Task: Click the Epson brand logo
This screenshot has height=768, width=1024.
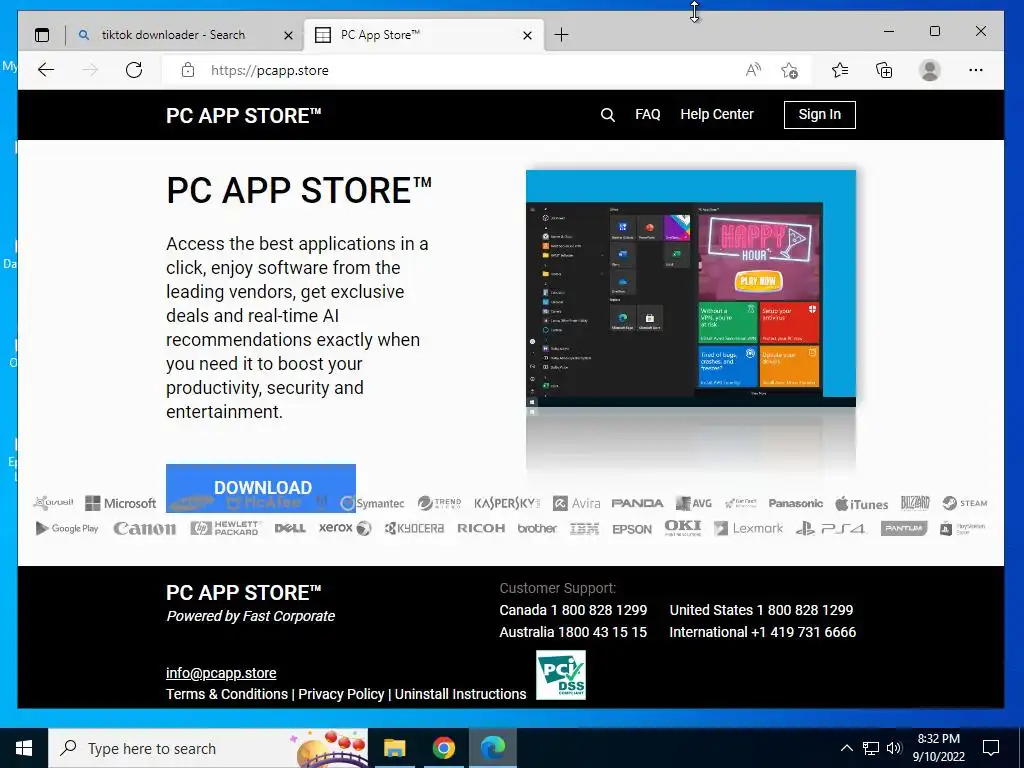Action: pos(632,529)
